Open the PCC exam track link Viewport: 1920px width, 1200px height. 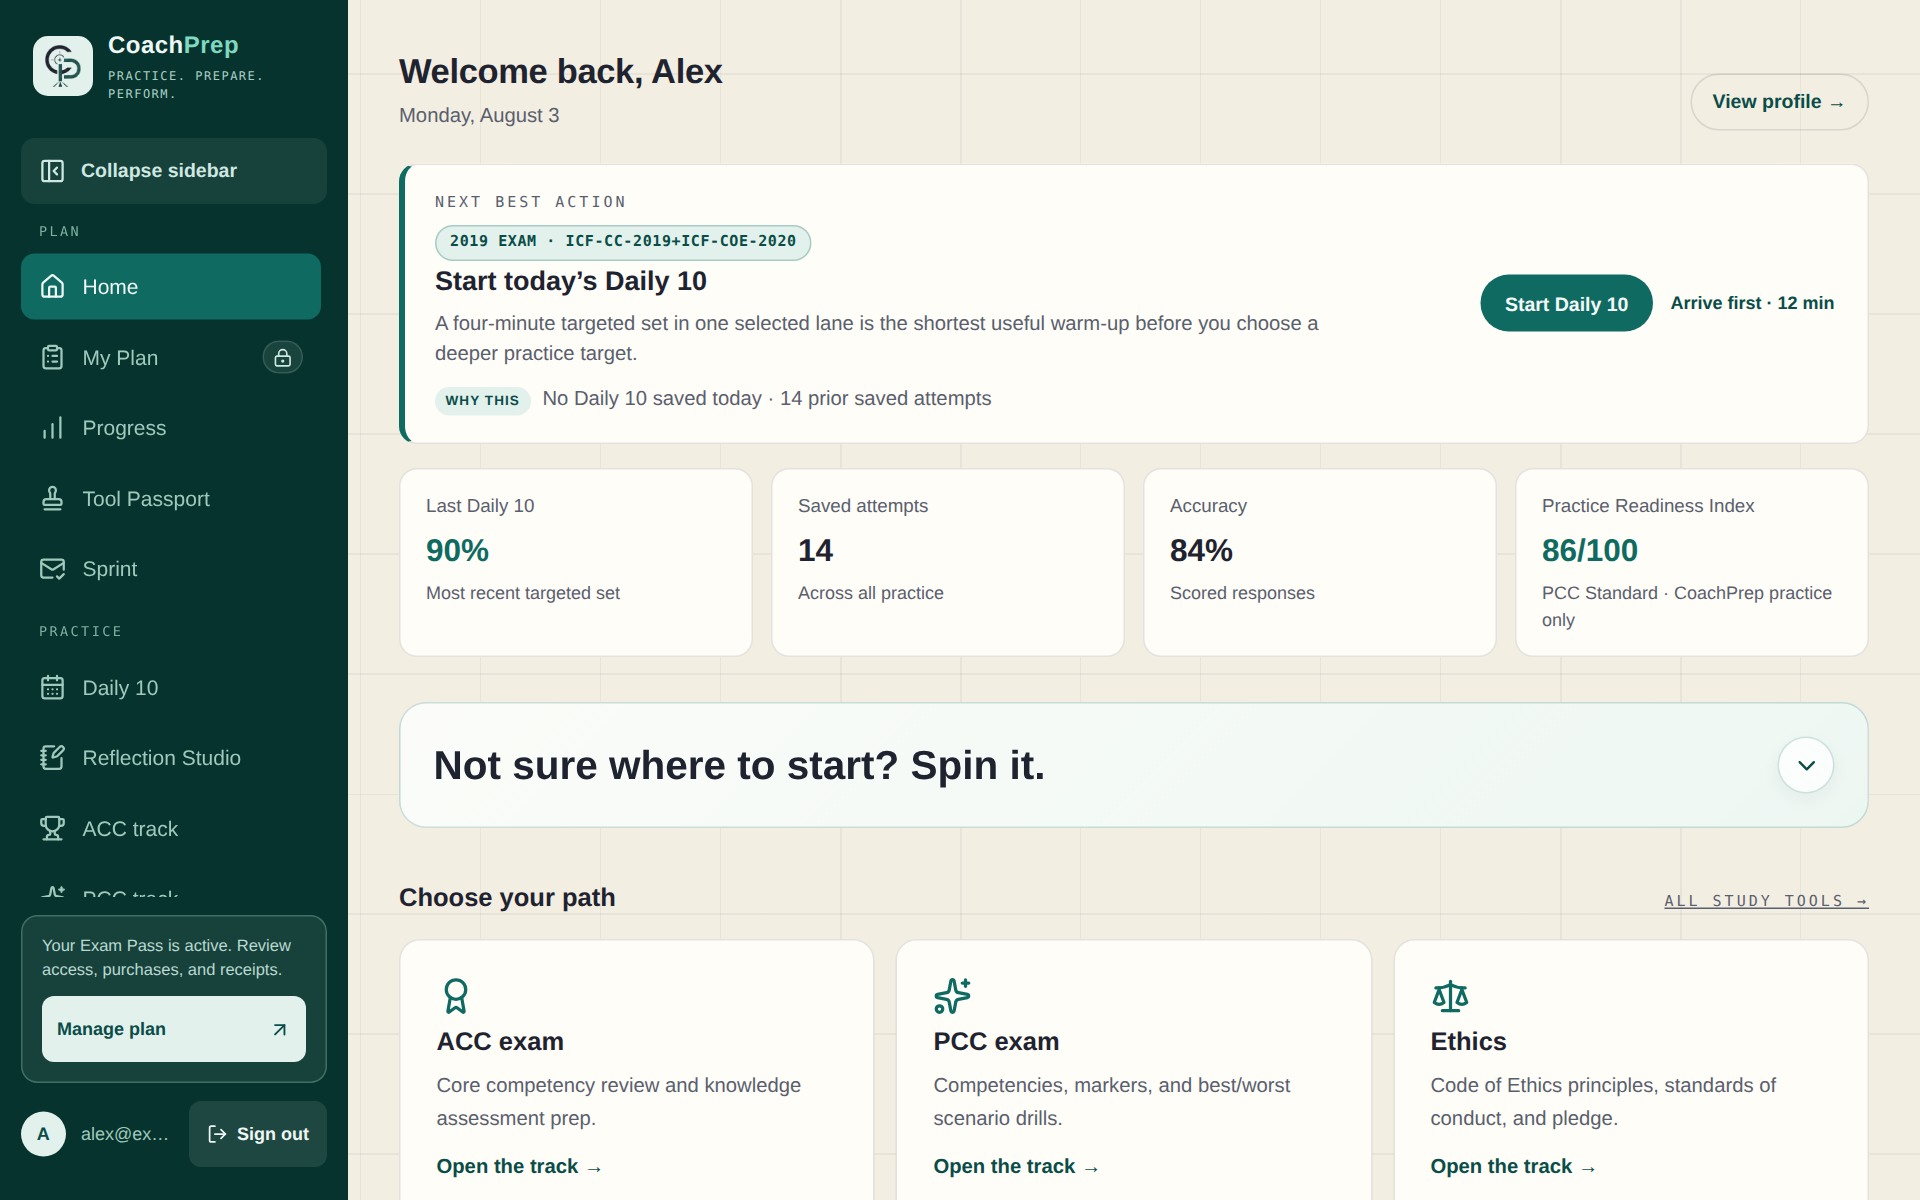[x=1016, y=1167]
